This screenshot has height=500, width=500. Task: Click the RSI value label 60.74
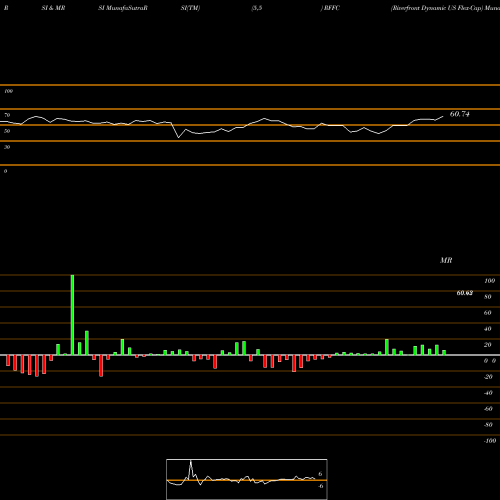click(x=459, y=114)
